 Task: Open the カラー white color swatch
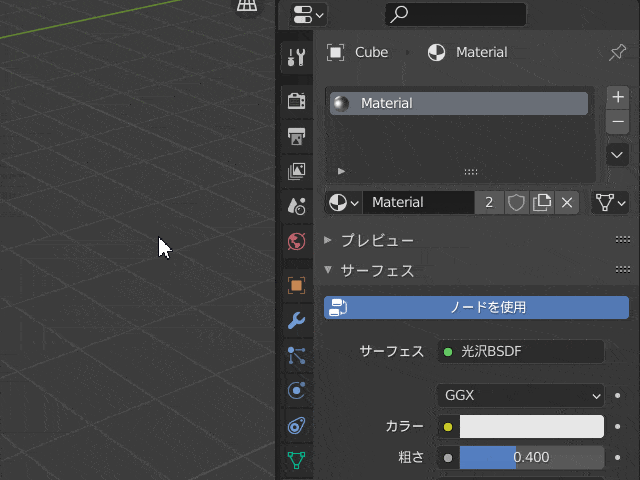532,427
